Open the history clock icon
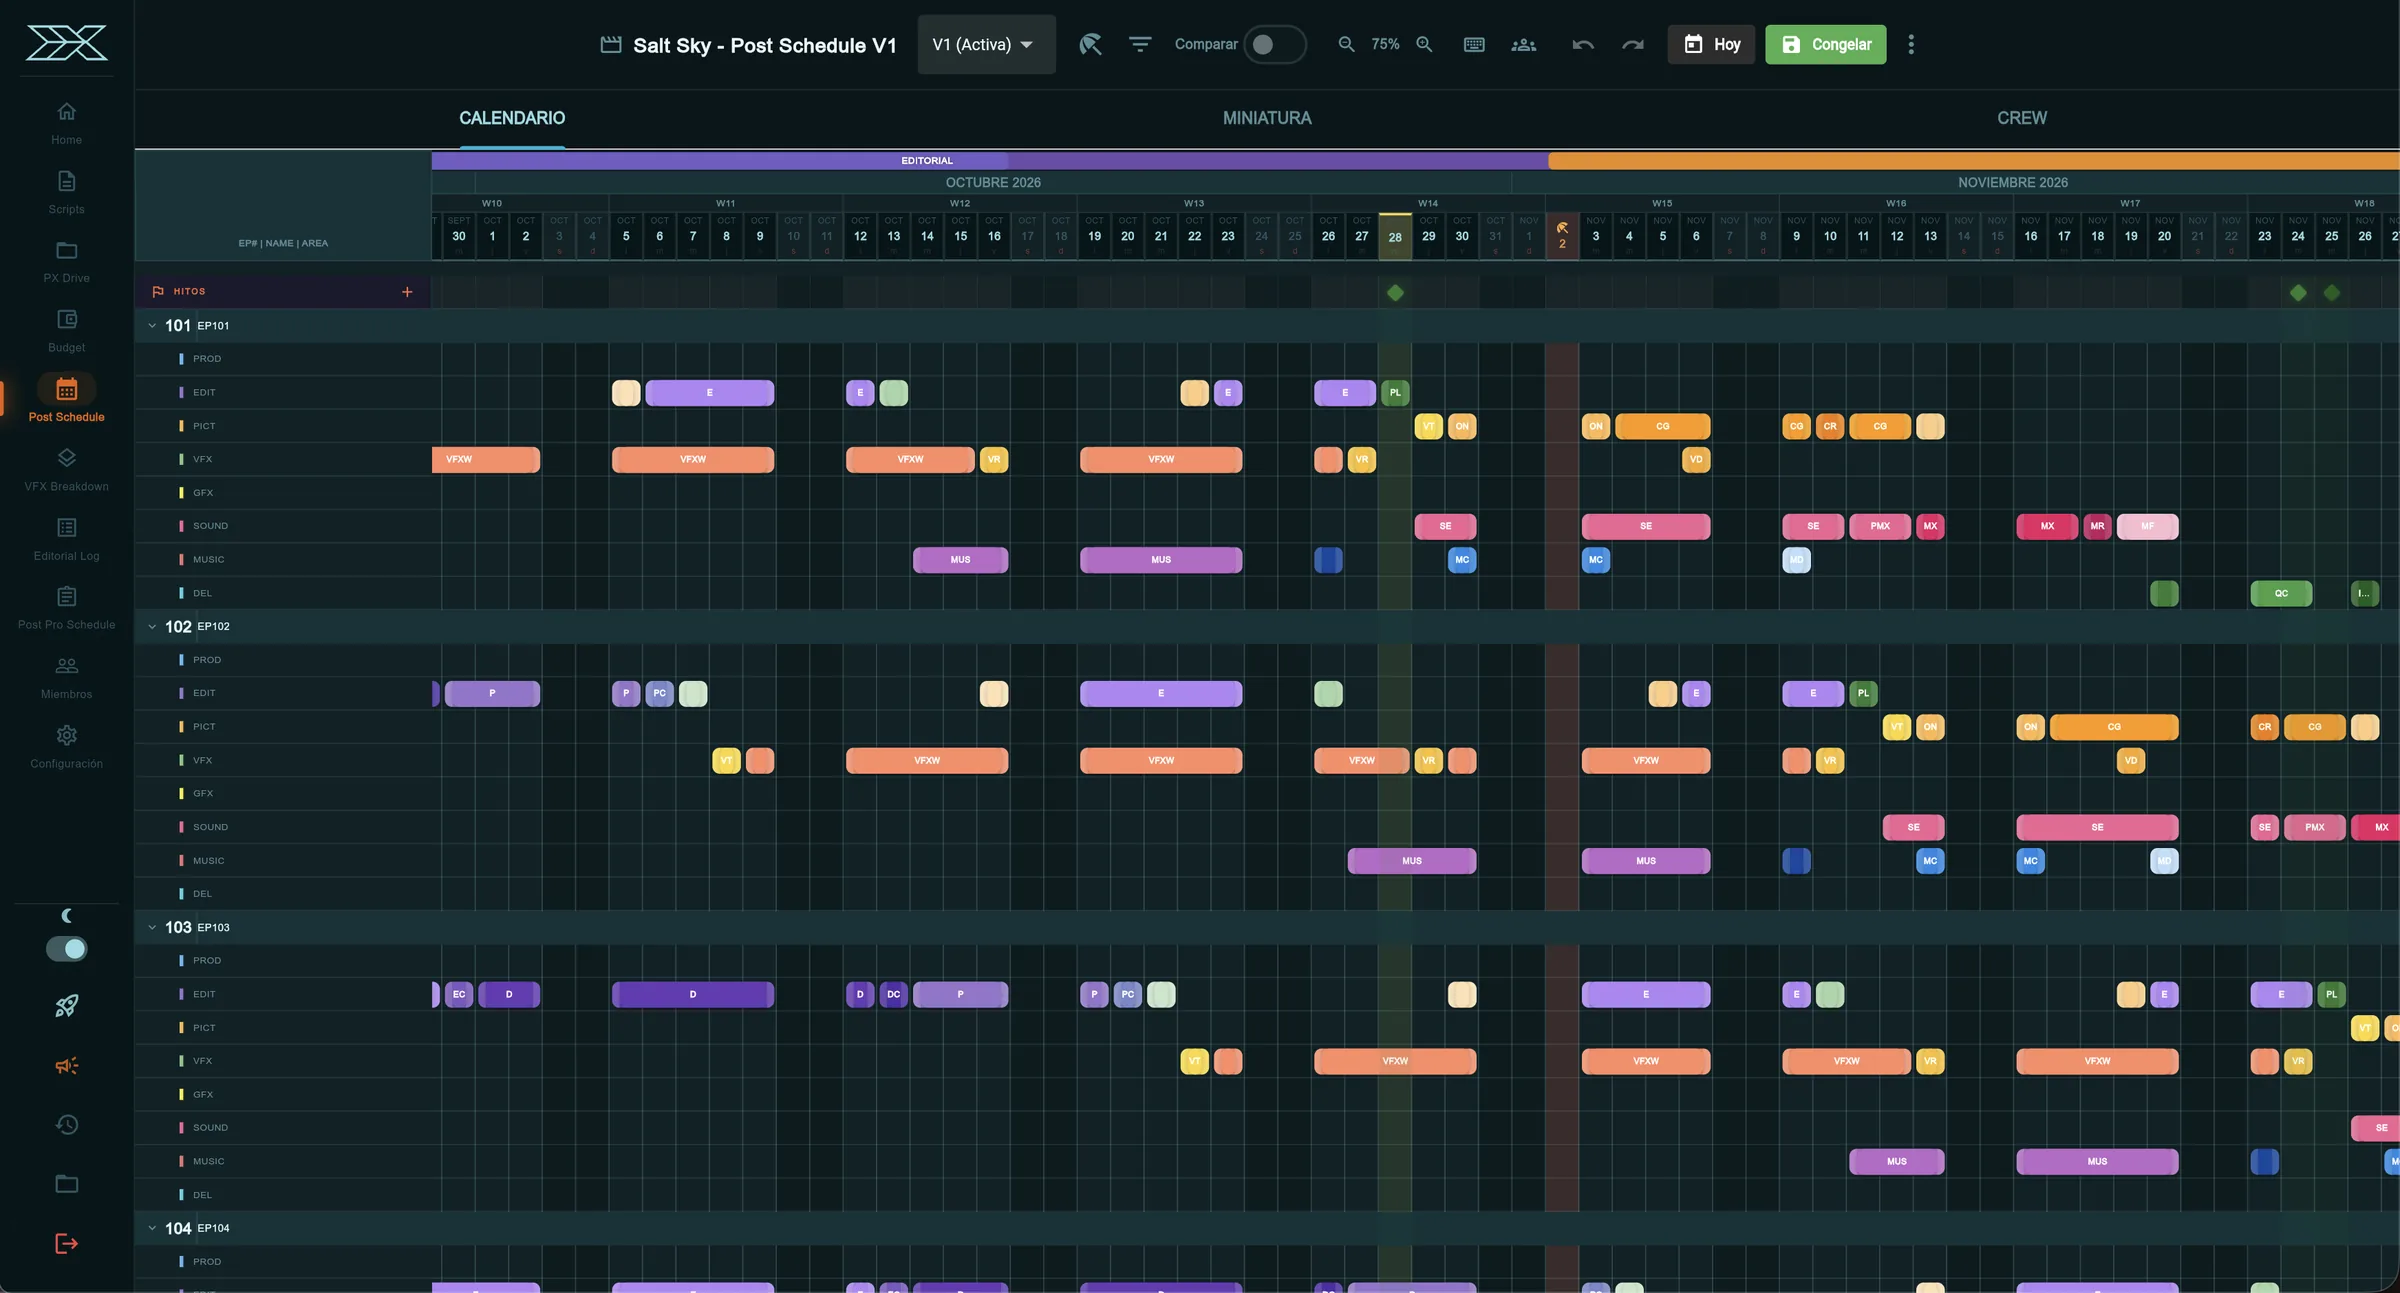Viewport: 2400px width, 1293px height. pyautogui.click(x=66, y=1125)
